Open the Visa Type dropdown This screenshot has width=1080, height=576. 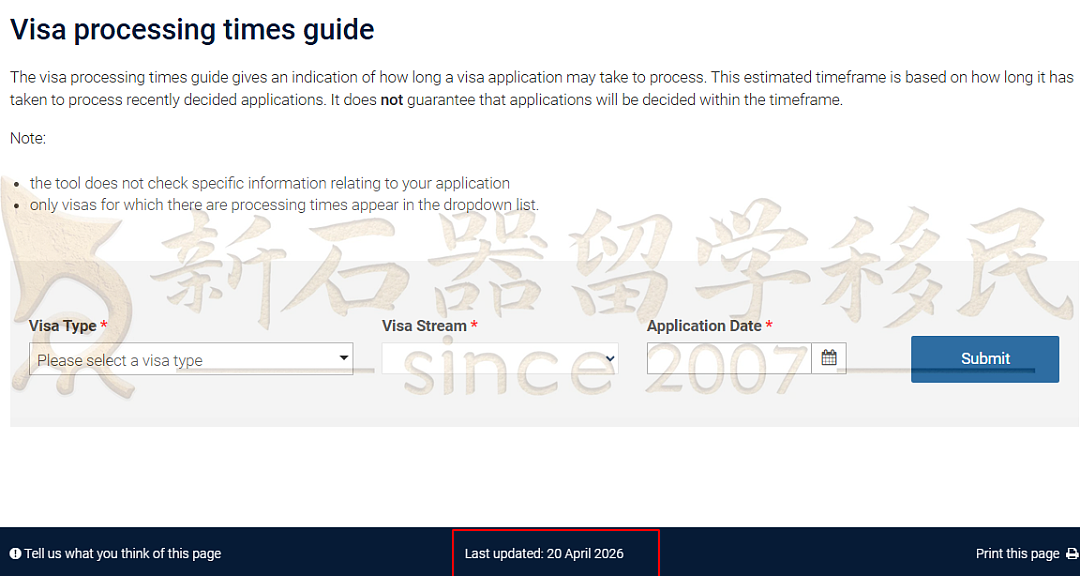pos(191,359)
